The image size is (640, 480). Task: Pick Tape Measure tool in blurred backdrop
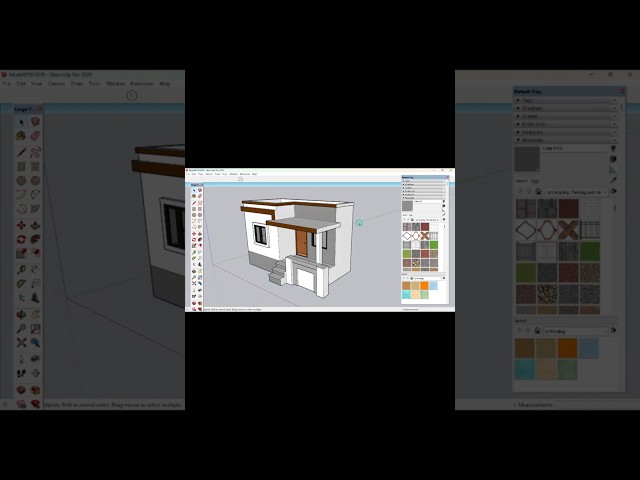pyautogui.click(x=21, y=269)
